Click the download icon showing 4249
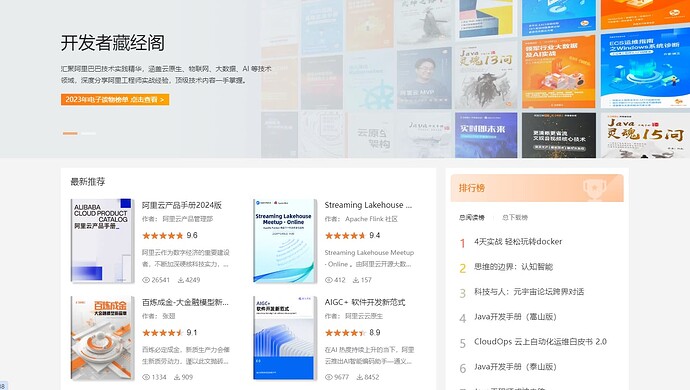This screenshot has width=690, height=390. 180,280
